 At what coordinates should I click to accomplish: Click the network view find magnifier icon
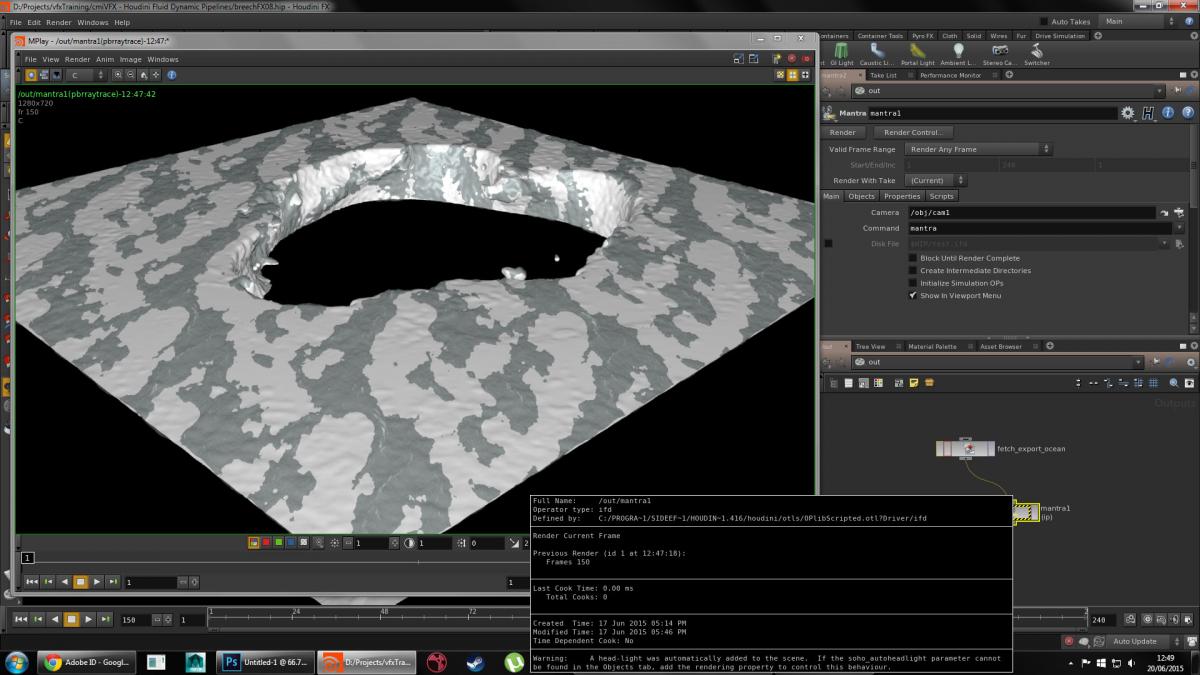pos(1174,383)
